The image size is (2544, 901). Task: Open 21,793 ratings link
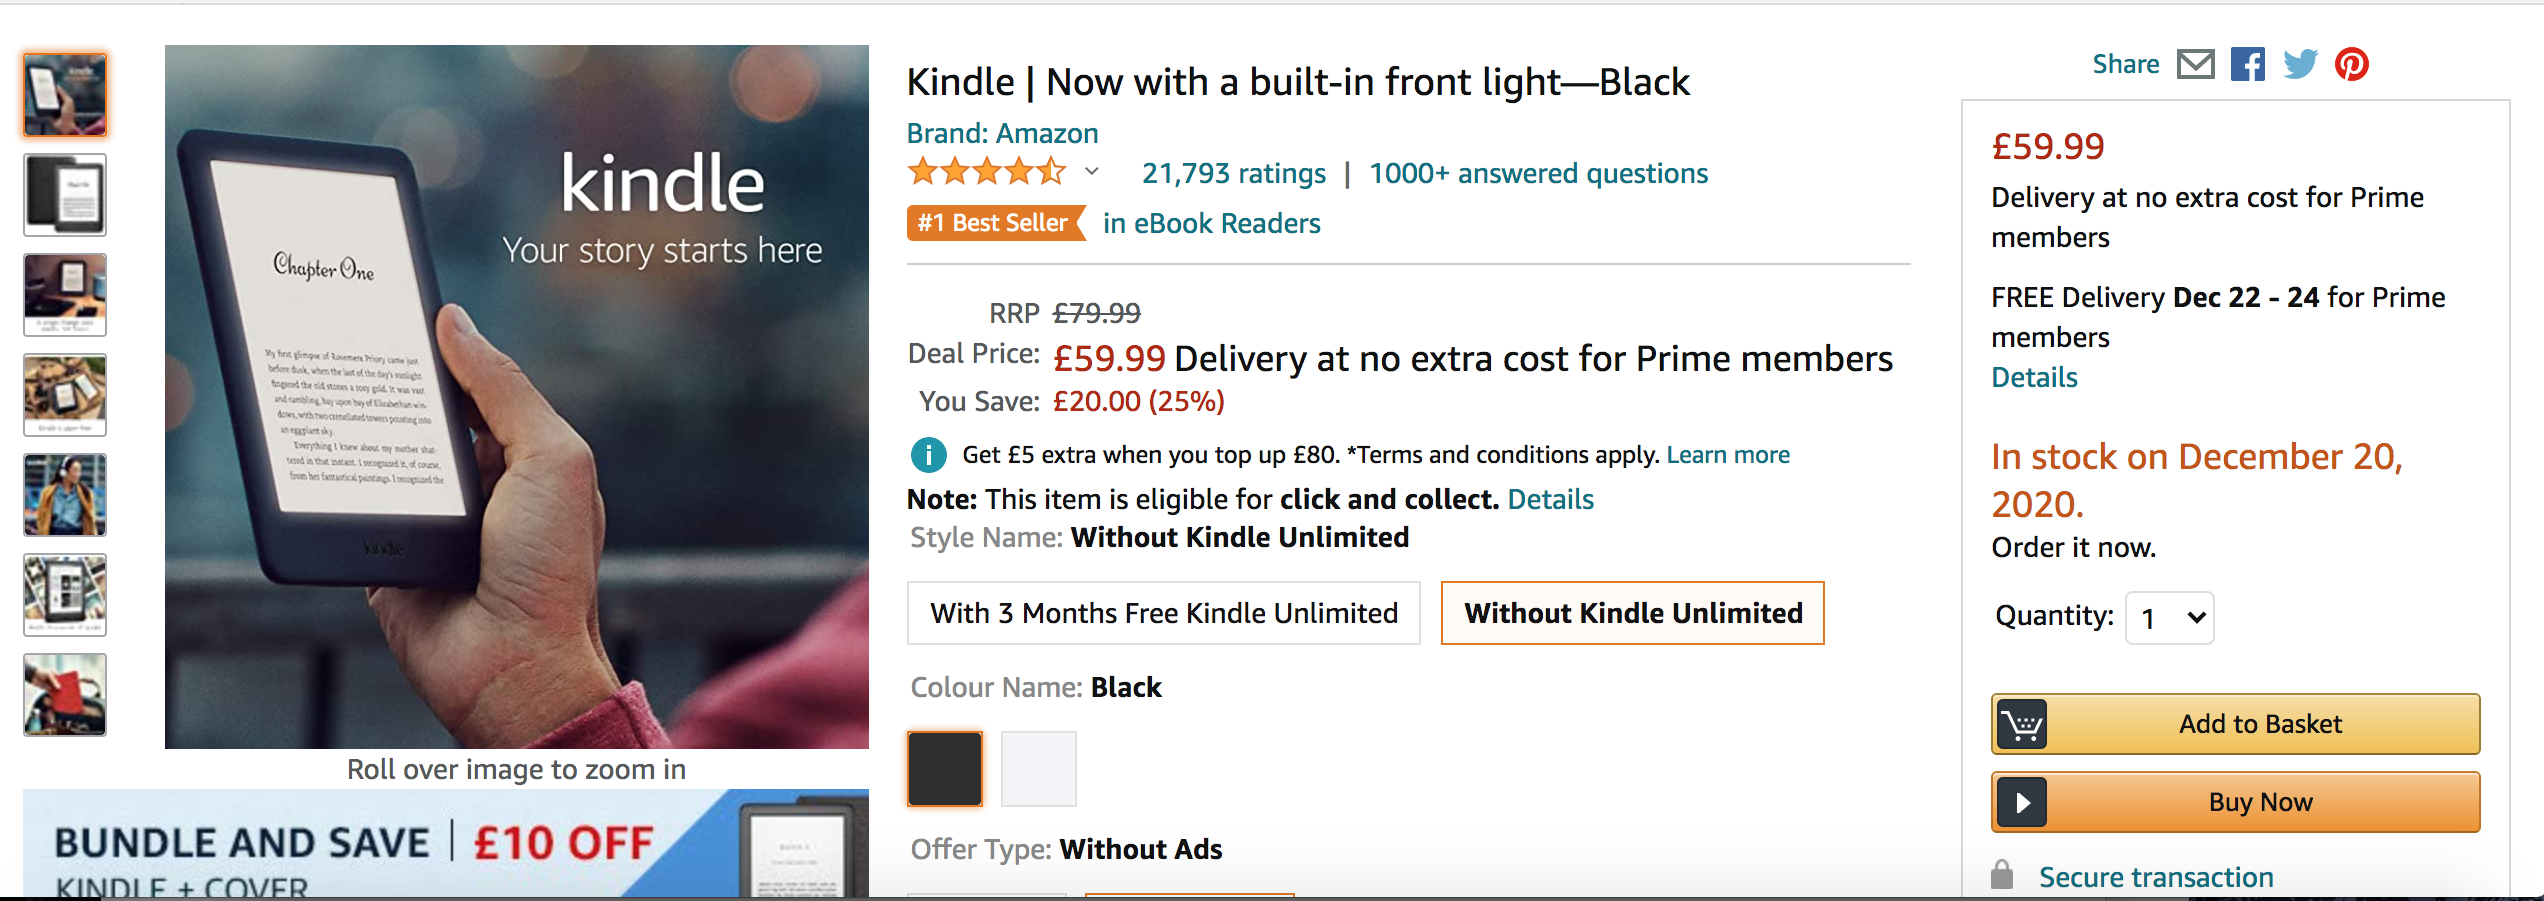[x=1233, y=174]
